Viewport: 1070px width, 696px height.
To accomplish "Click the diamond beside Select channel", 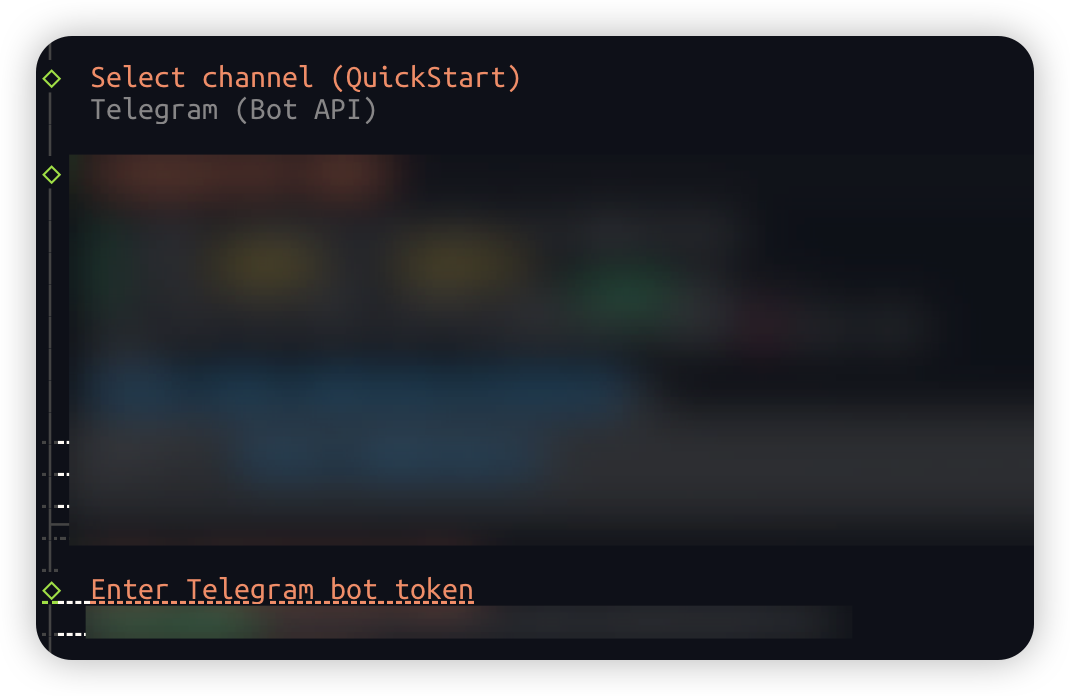I will [51, 78].
